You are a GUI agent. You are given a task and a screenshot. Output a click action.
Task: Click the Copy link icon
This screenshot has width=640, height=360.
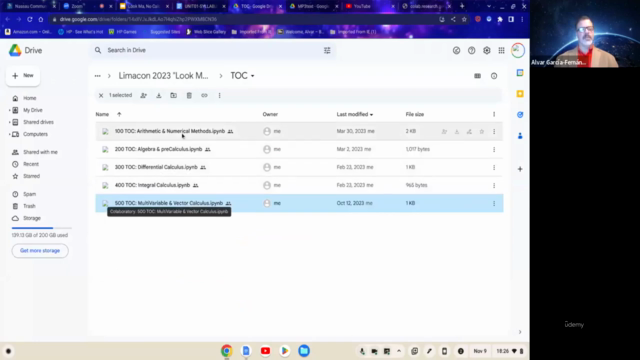click(204, 96)
